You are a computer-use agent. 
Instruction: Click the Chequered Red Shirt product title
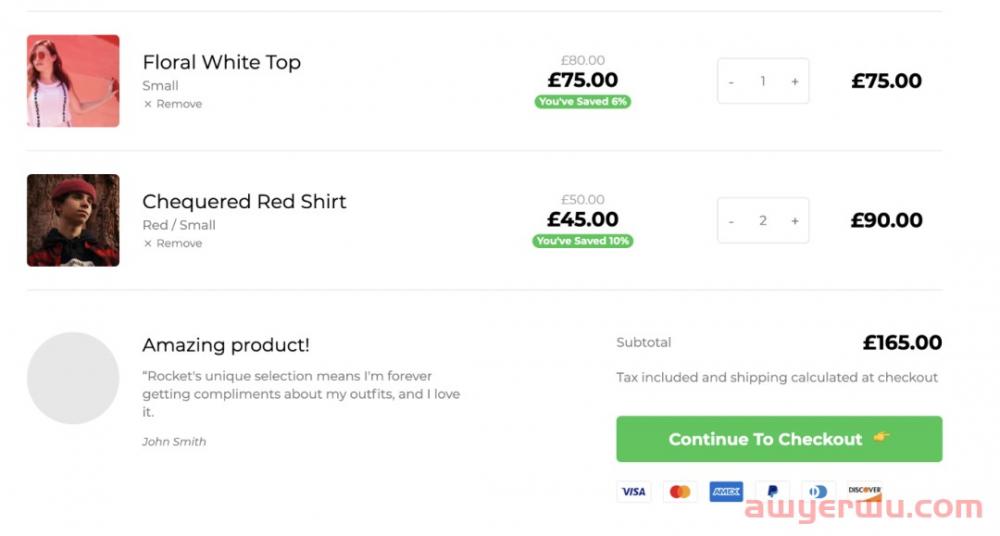pos(244,201)
